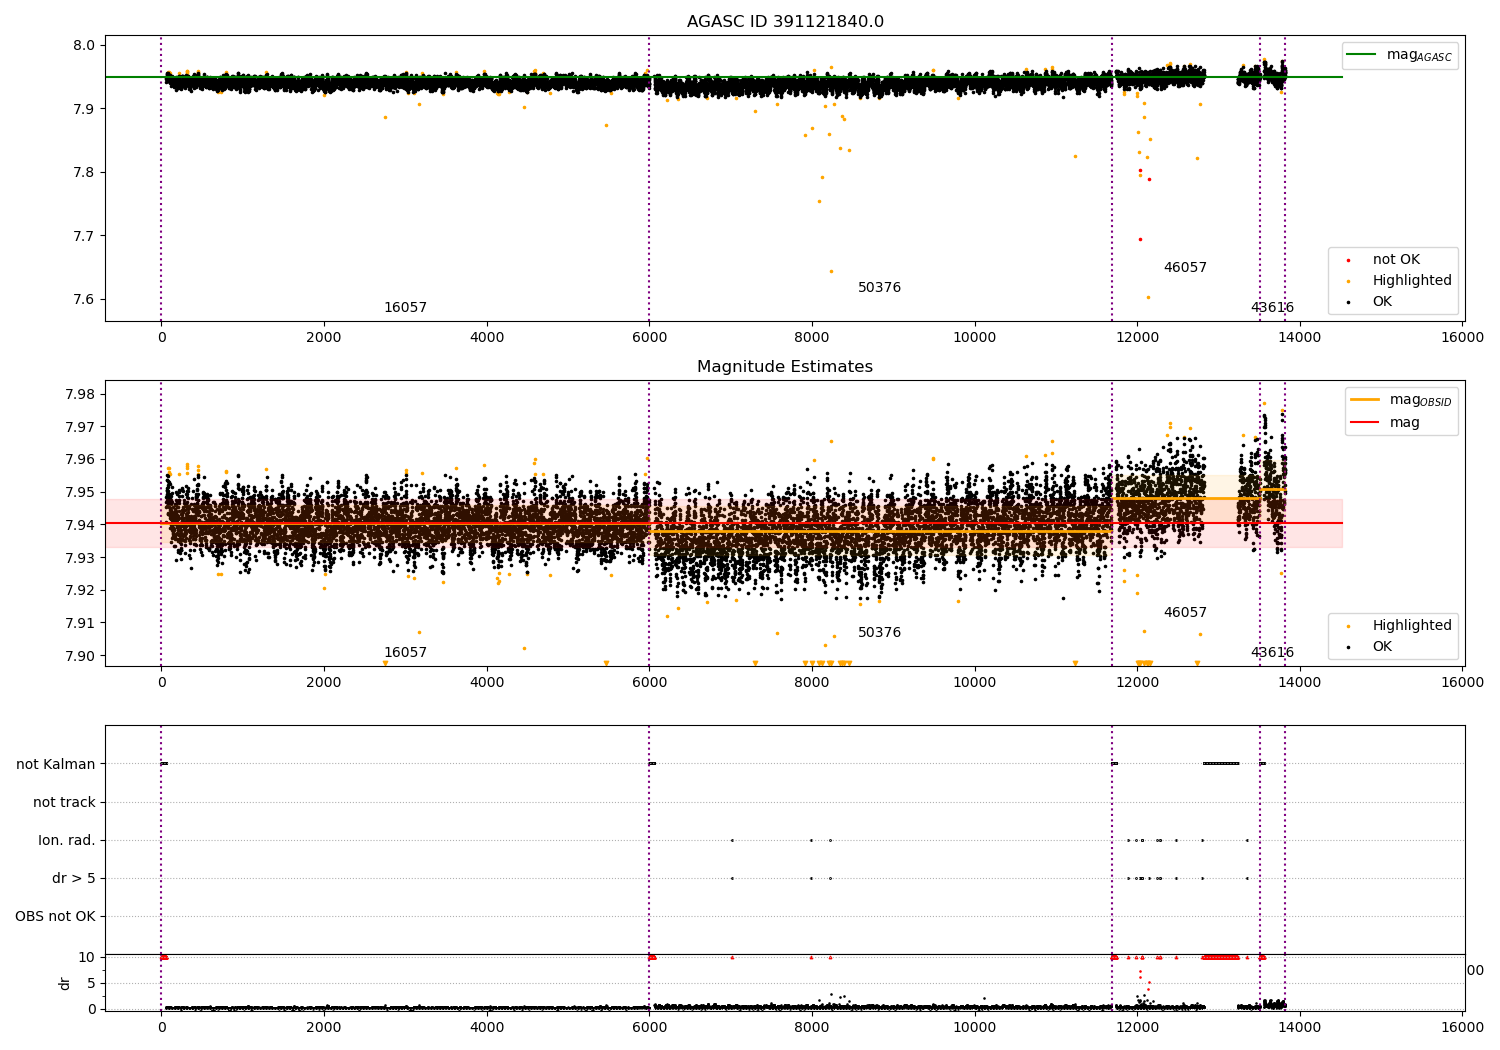The width and height of the screenshot is (1500, 1050).
Task: Click the 7.90 y-axis tick label
Action: tap(80, 657)
